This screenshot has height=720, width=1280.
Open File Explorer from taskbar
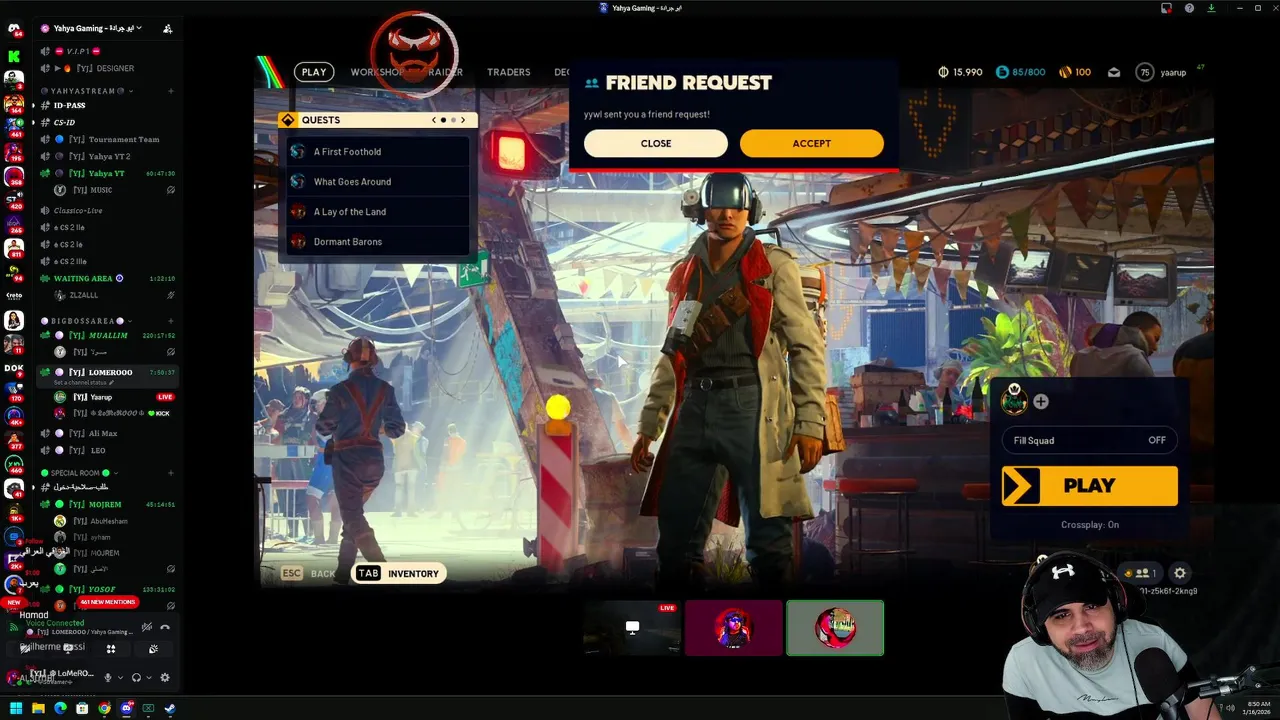point(38,708)
